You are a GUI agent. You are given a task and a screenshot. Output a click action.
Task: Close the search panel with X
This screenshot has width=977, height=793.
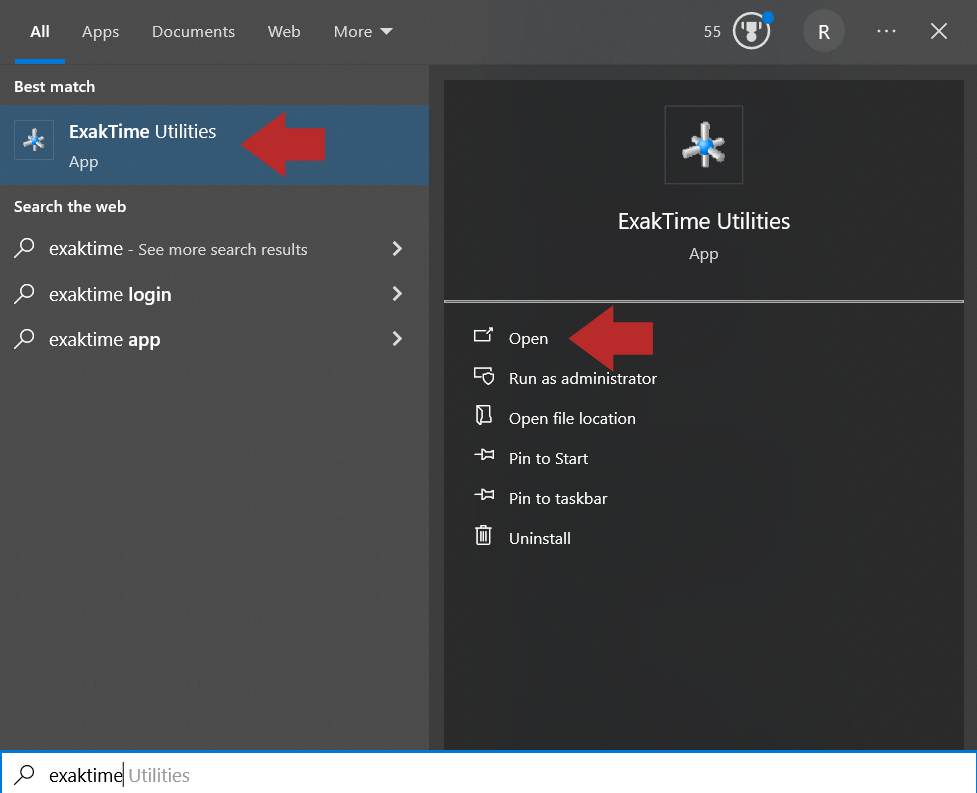pos(938,31)
